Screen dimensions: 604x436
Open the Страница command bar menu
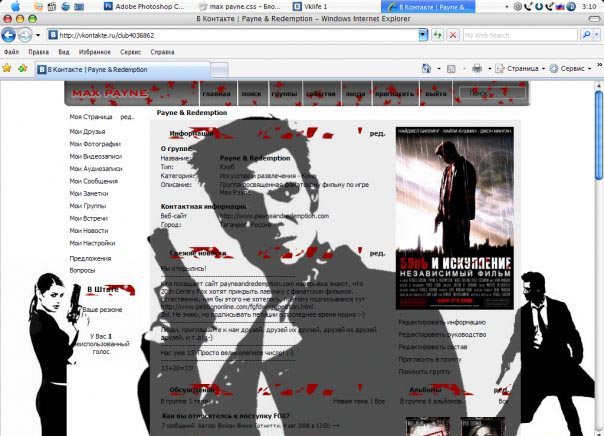[520, 69]
